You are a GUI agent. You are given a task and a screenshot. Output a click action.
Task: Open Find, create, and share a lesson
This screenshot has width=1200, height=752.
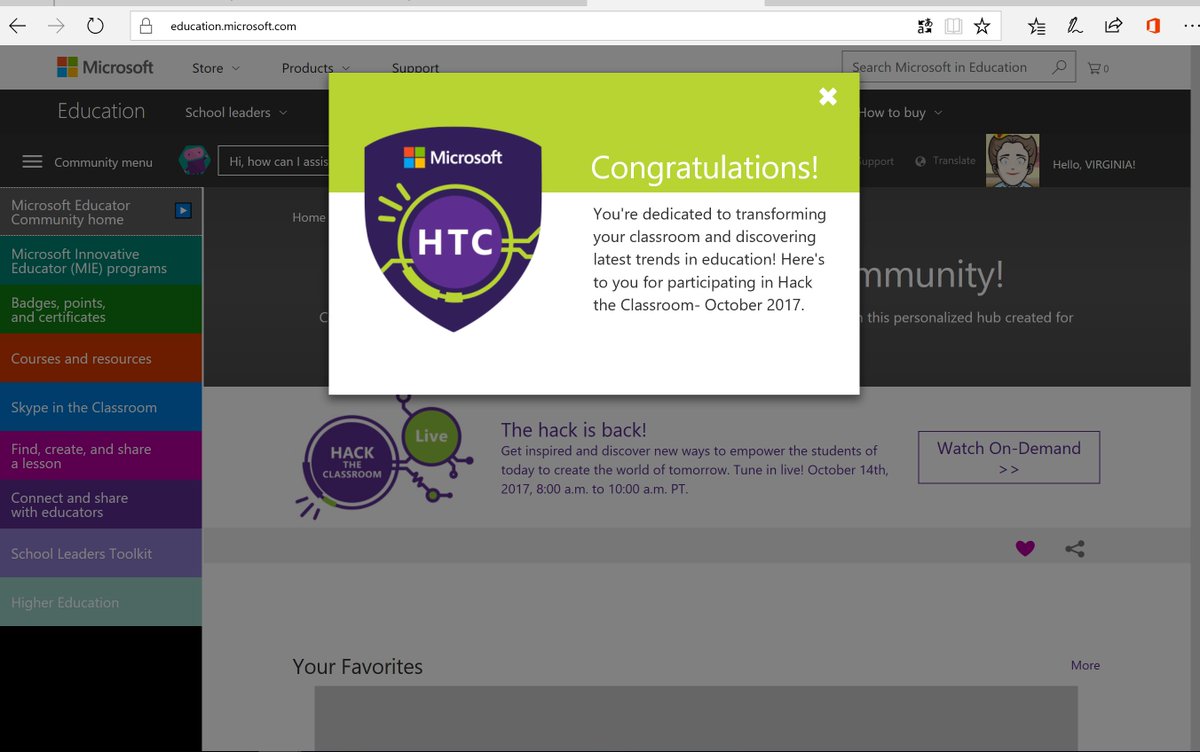(x=101, y=456)
